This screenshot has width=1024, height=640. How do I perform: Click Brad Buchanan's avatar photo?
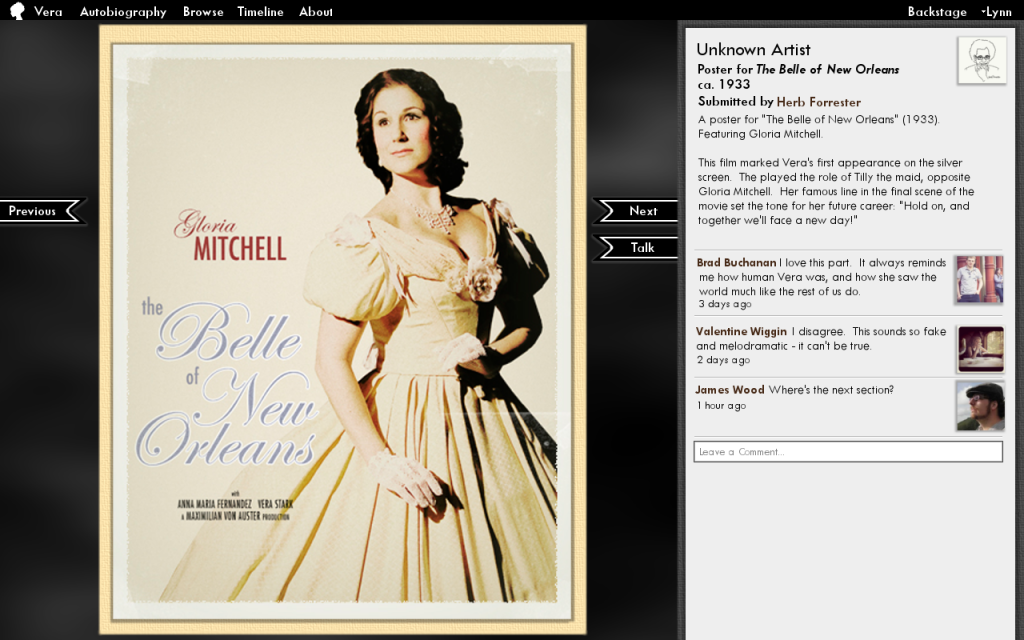980,279
